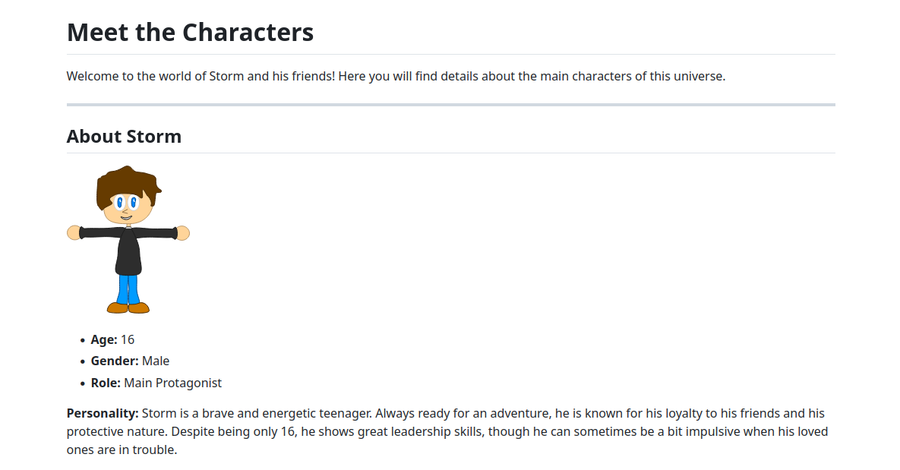Click the bold "Age:" label
This screenshot has width=900, height=470.
coord(104,340)
